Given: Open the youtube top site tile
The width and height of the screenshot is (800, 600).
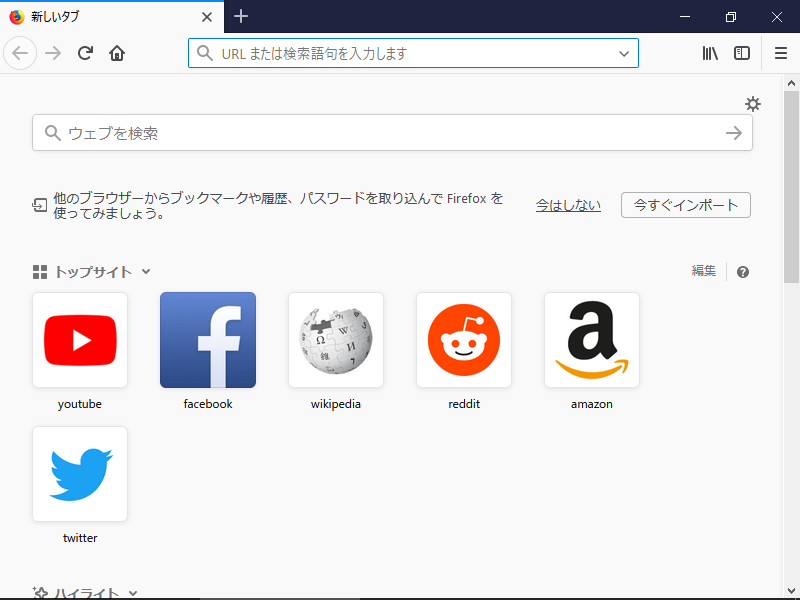Looking at the screenshot, I should click(80, 340).
